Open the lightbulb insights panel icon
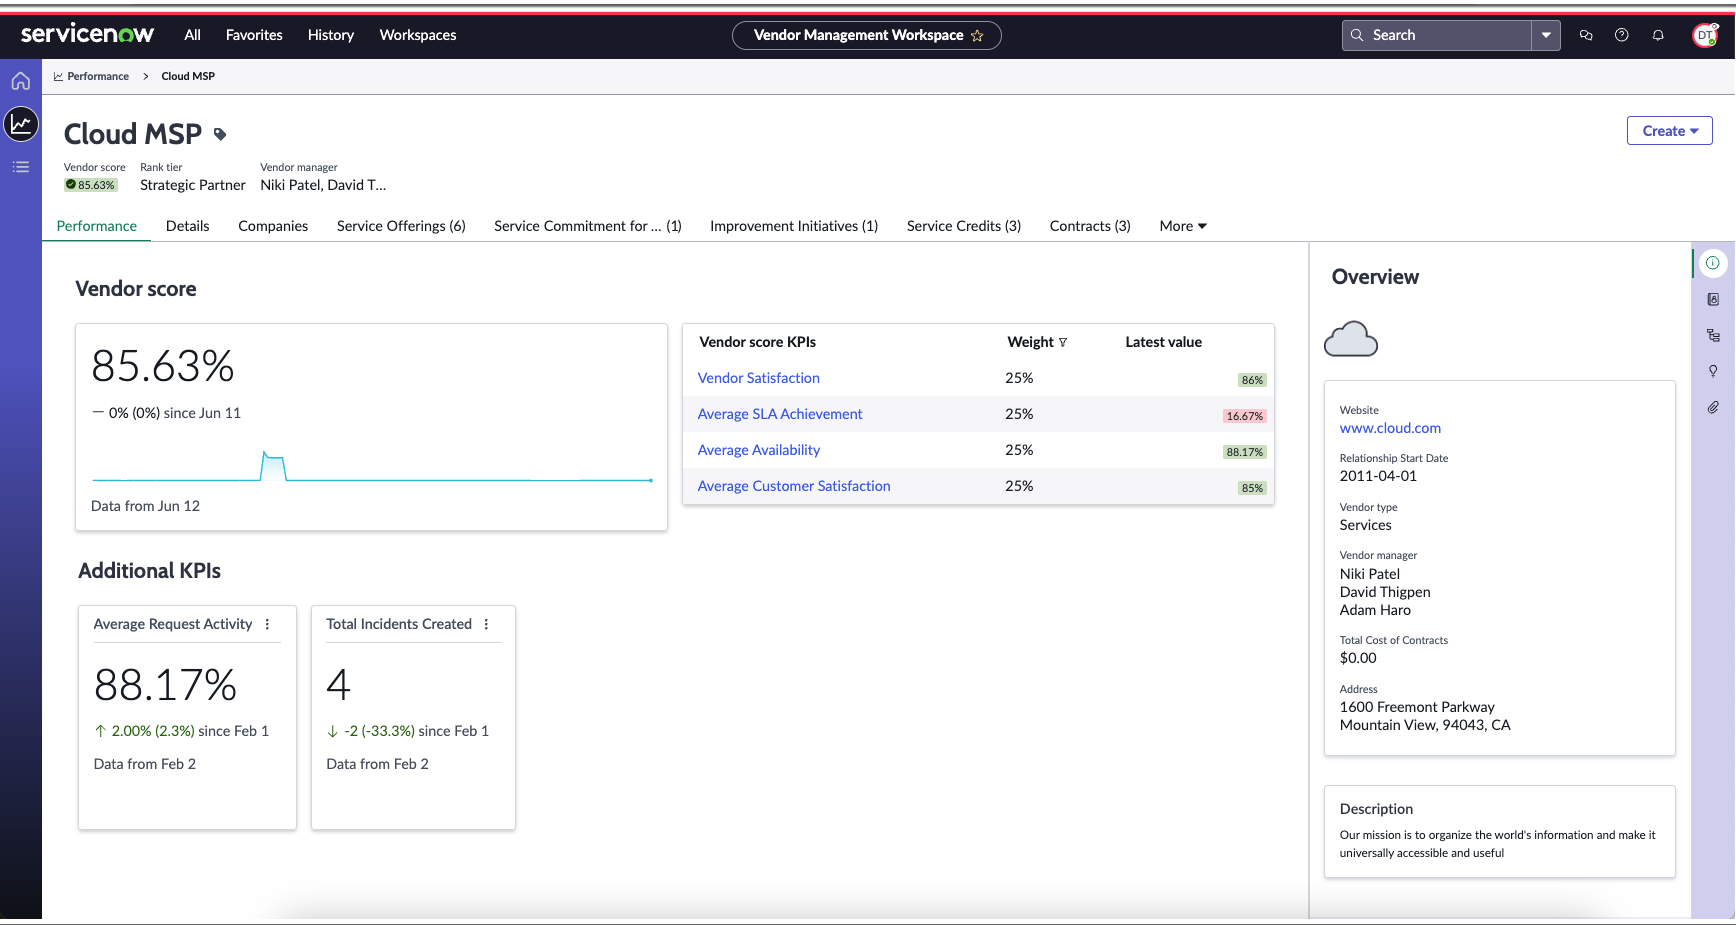1736x925 pixels. pyautogui.click(x=1713, y=371)
